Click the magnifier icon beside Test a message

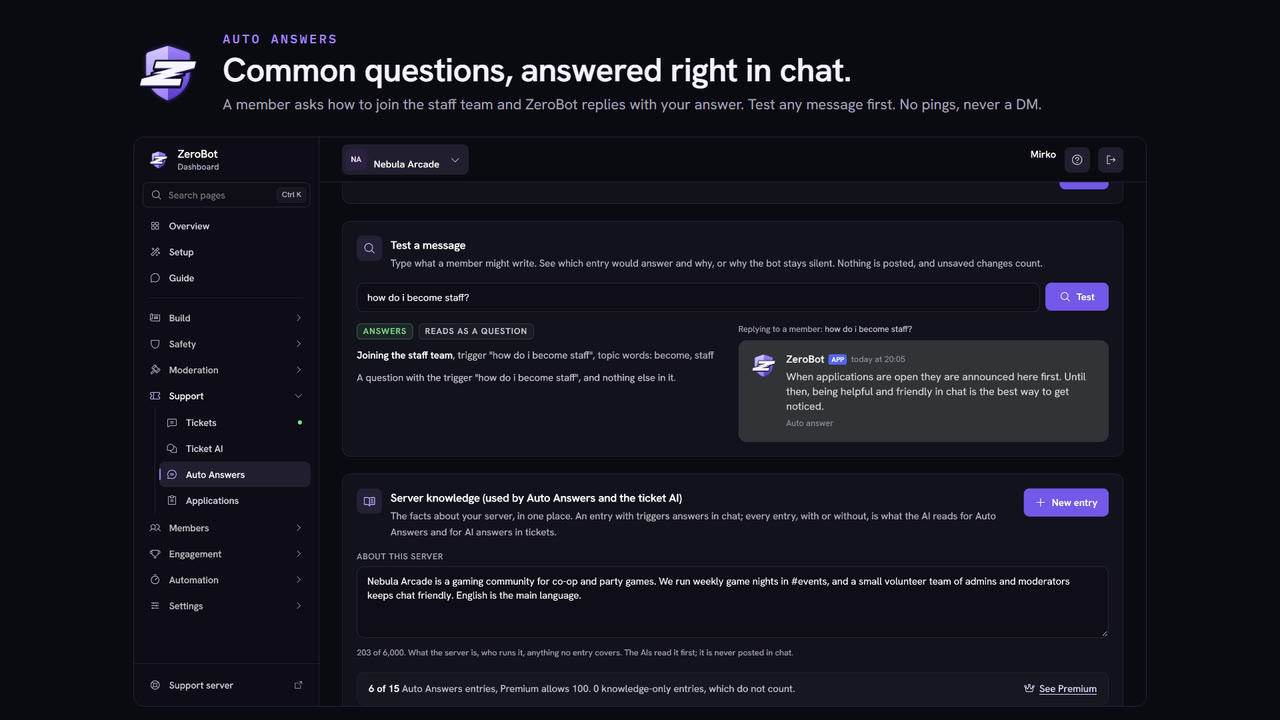[370, 248]
